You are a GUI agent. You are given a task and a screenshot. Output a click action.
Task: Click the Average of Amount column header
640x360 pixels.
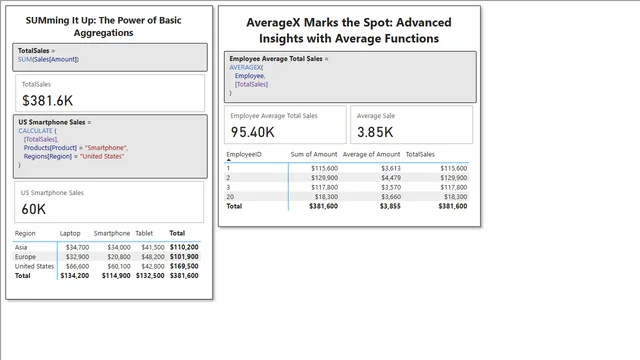(x=371, y=154)
